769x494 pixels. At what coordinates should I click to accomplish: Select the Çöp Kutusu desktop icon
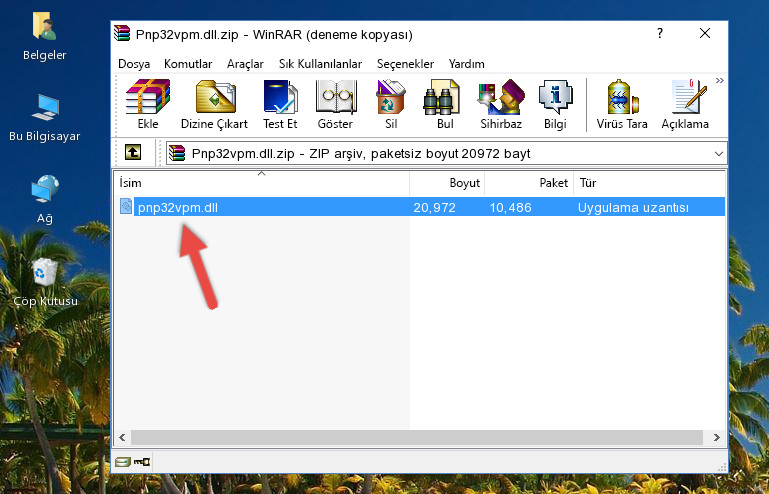point(45,282)
